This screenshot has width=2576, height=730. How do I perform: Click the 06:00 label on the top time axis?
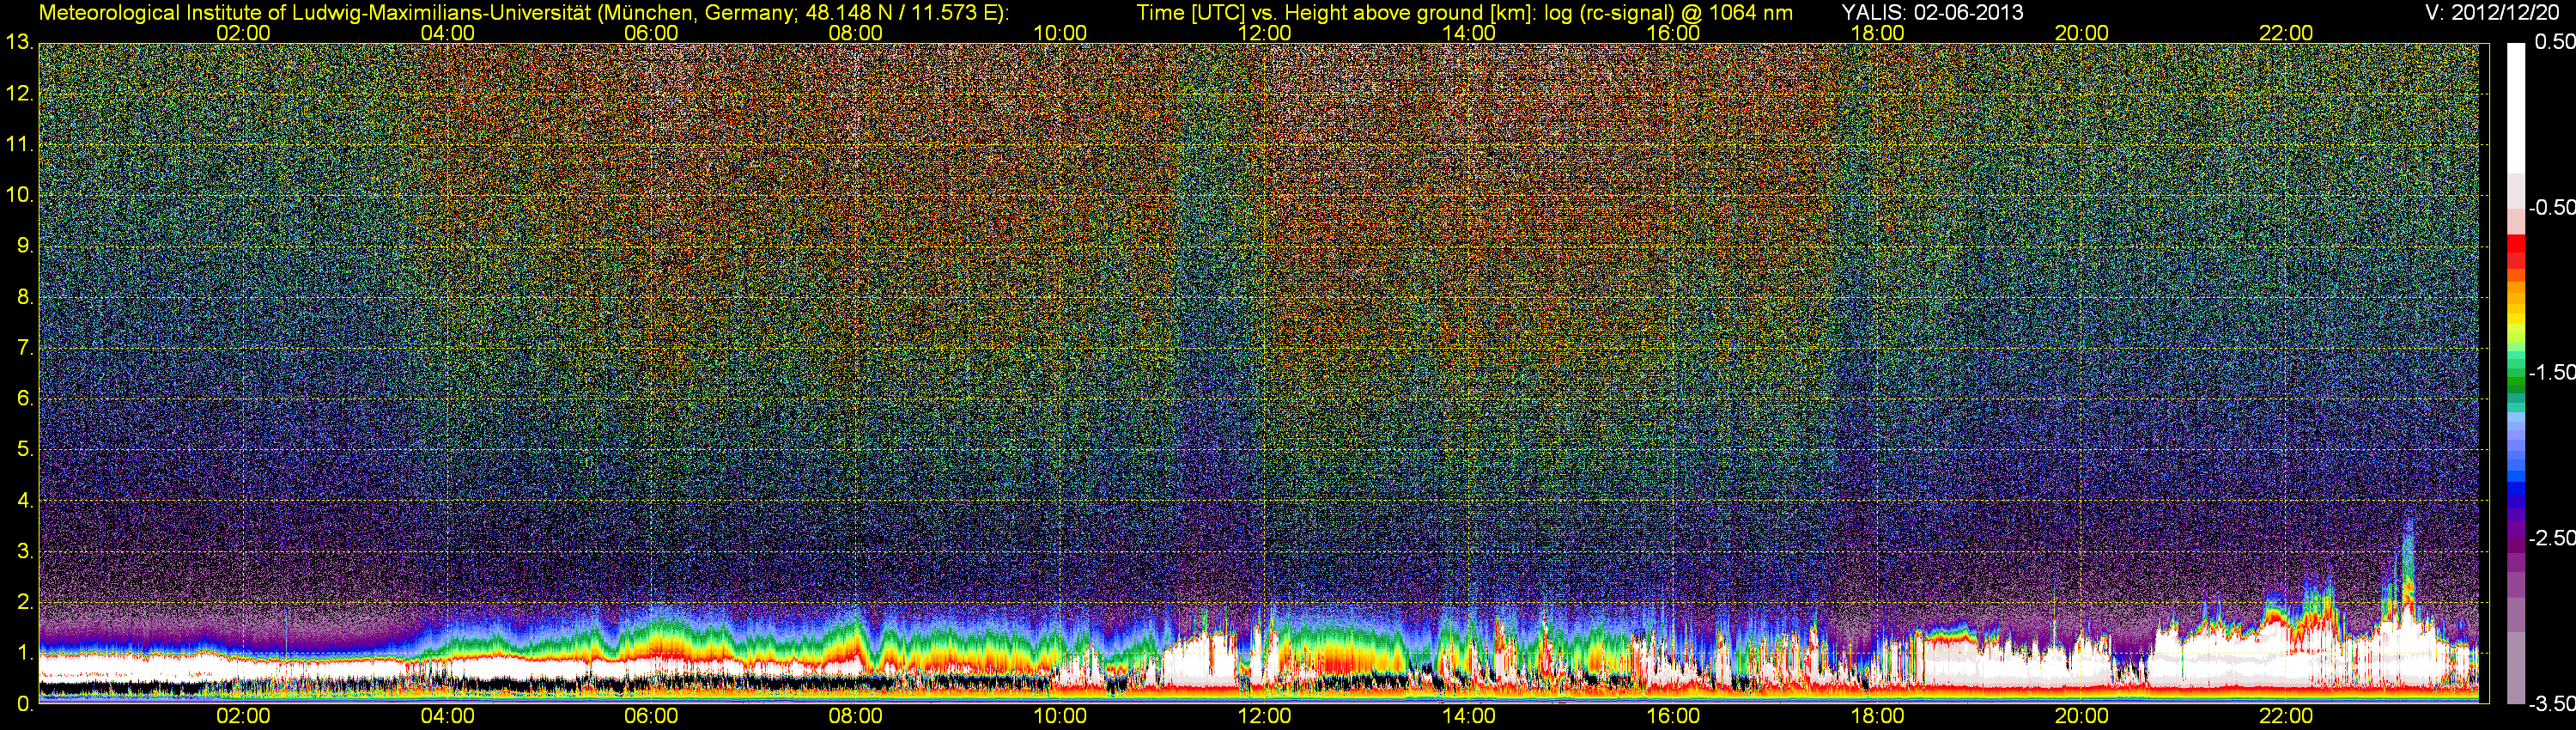click(x=651, y=33)
